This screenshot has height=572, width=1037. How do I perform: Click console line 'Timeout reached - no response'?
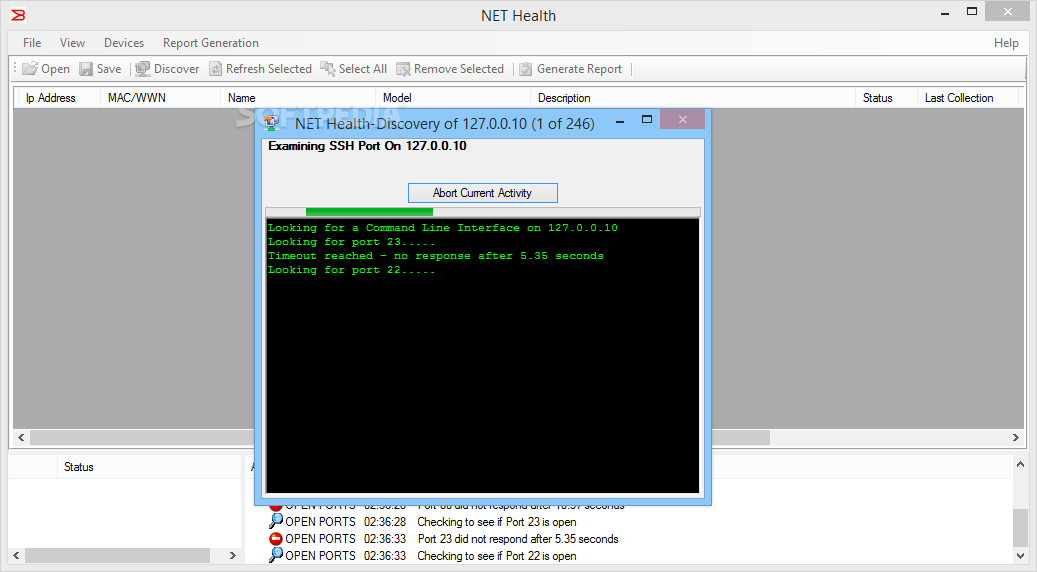[435, 256]
